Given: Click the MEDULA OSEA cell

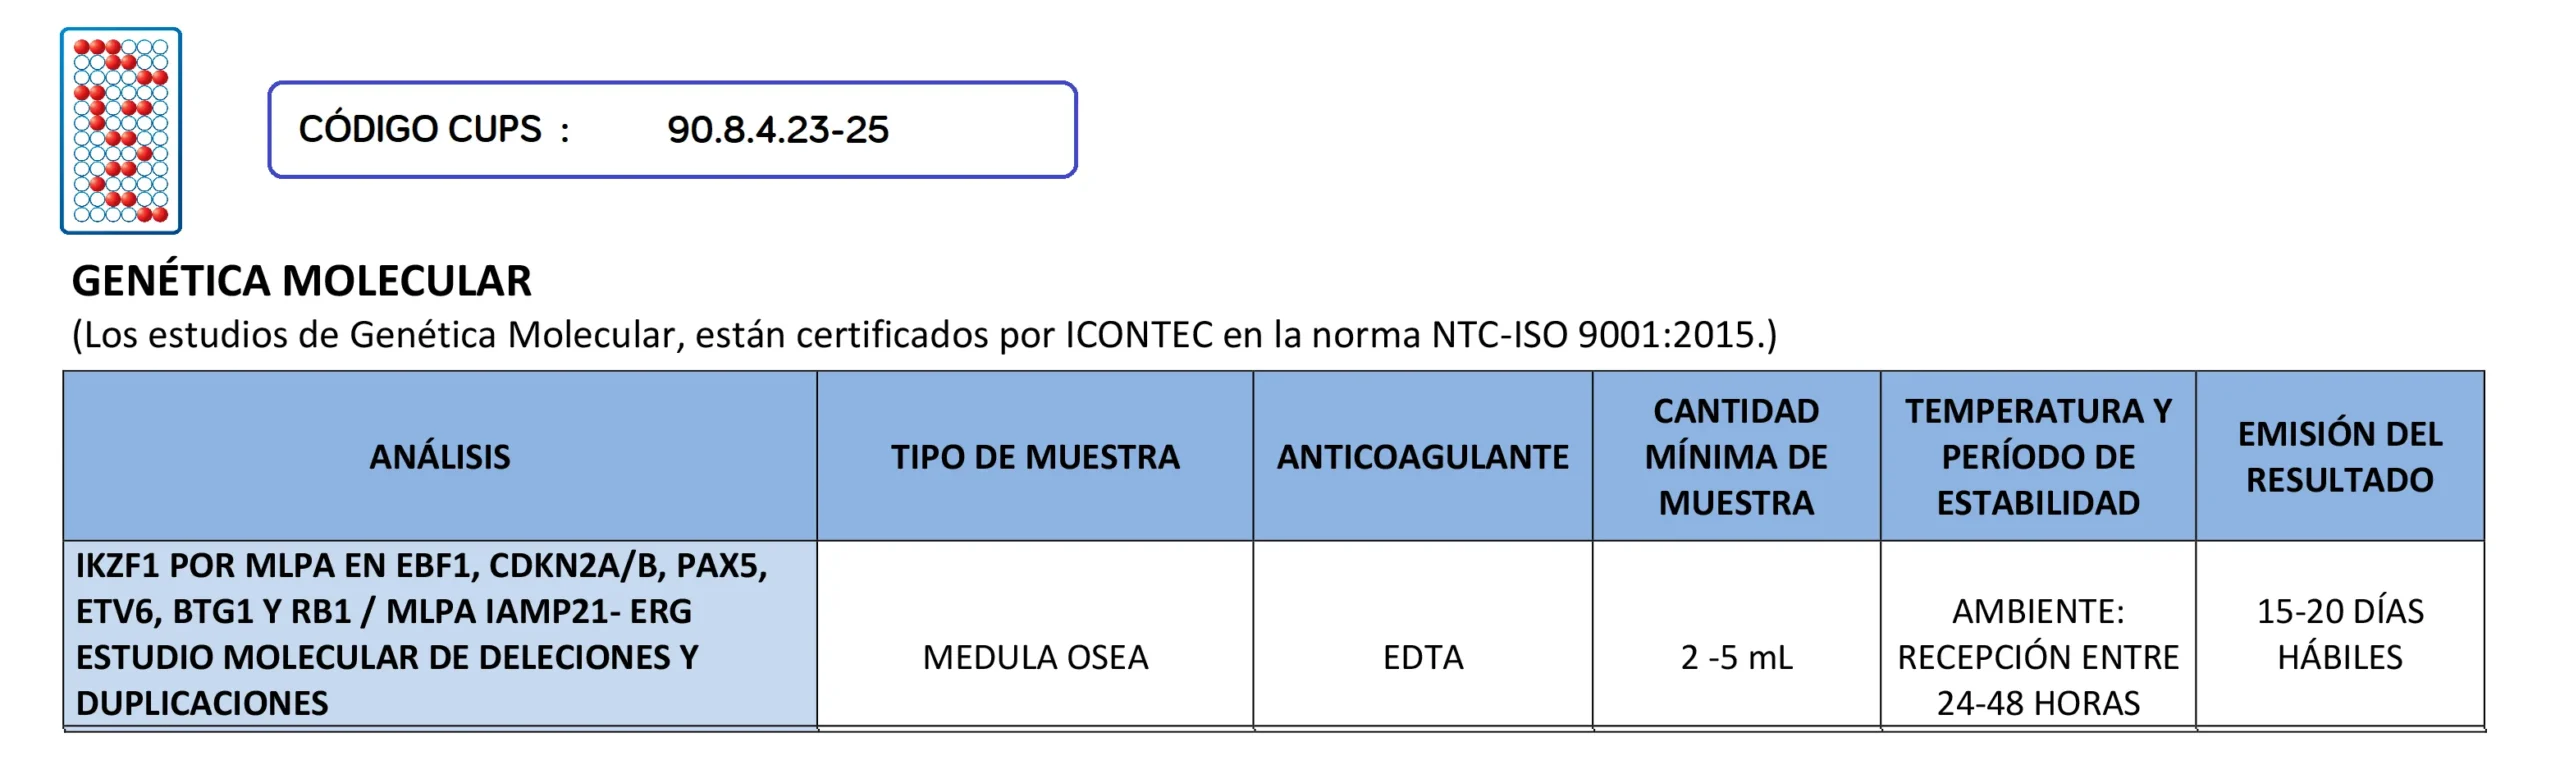Looking at the screenshot, I should (x=1035, y=658).
